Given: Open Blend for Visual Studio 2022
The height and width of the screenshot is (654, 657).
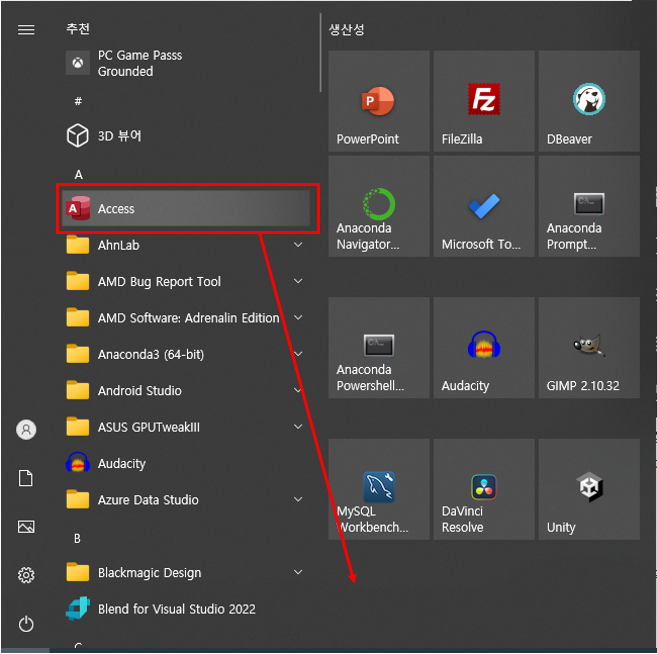Looking at the screenshot, I should tap(186, 609).
